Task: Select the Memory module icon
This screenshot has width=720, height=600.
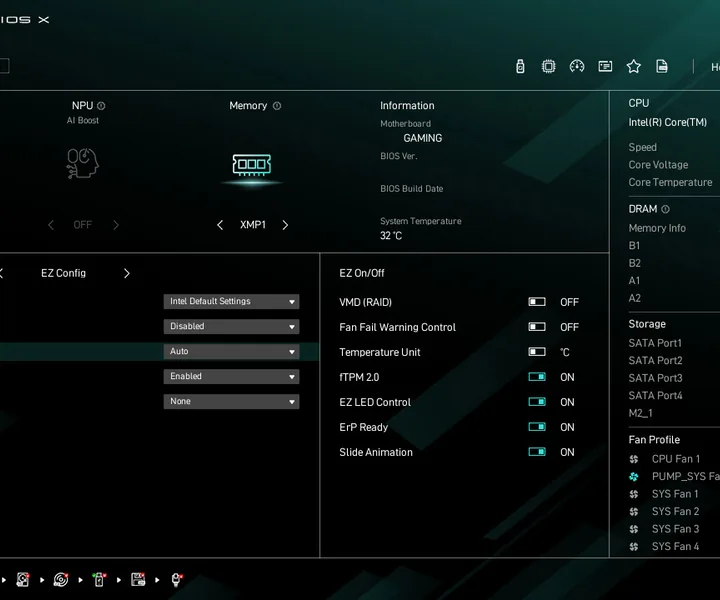Action: 252,165
